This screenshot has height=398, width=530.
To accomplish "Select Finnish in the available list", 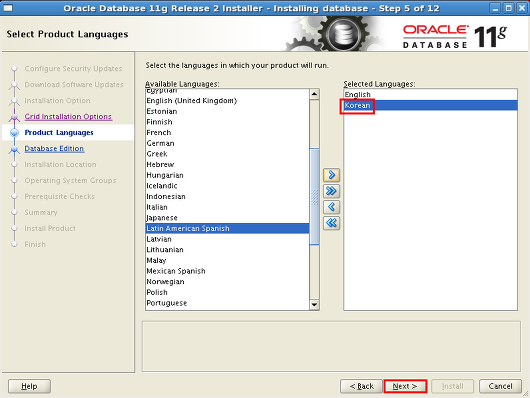I will point(227,122).
